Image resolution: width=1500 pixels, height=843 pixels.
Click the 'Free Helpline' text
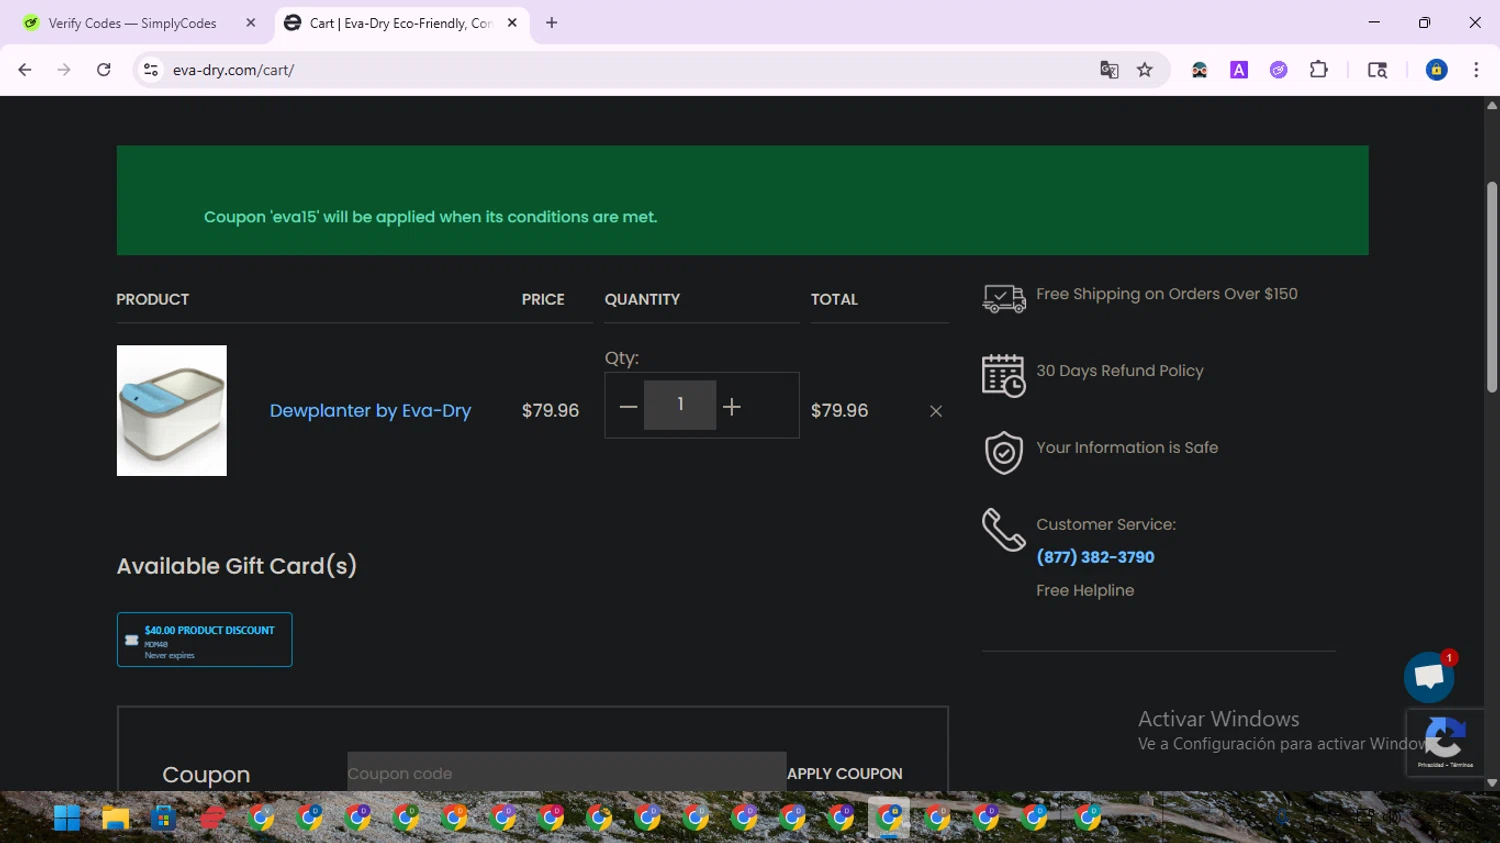1085,591
